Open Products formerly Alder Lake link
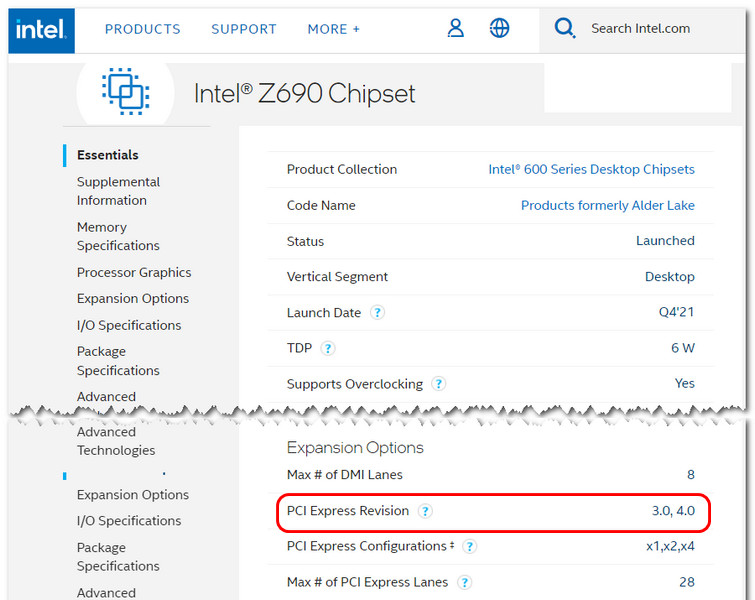 [x=608, y=206]
